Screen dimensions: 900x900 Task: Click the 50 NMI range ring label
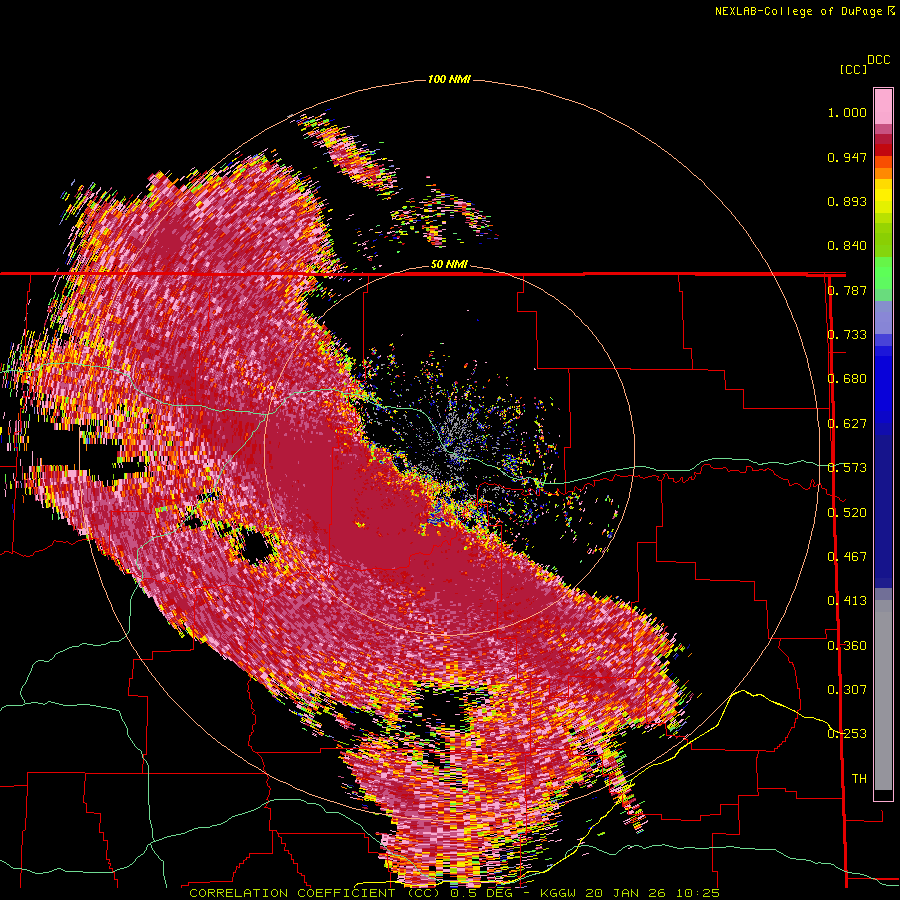tap(449, 265)
